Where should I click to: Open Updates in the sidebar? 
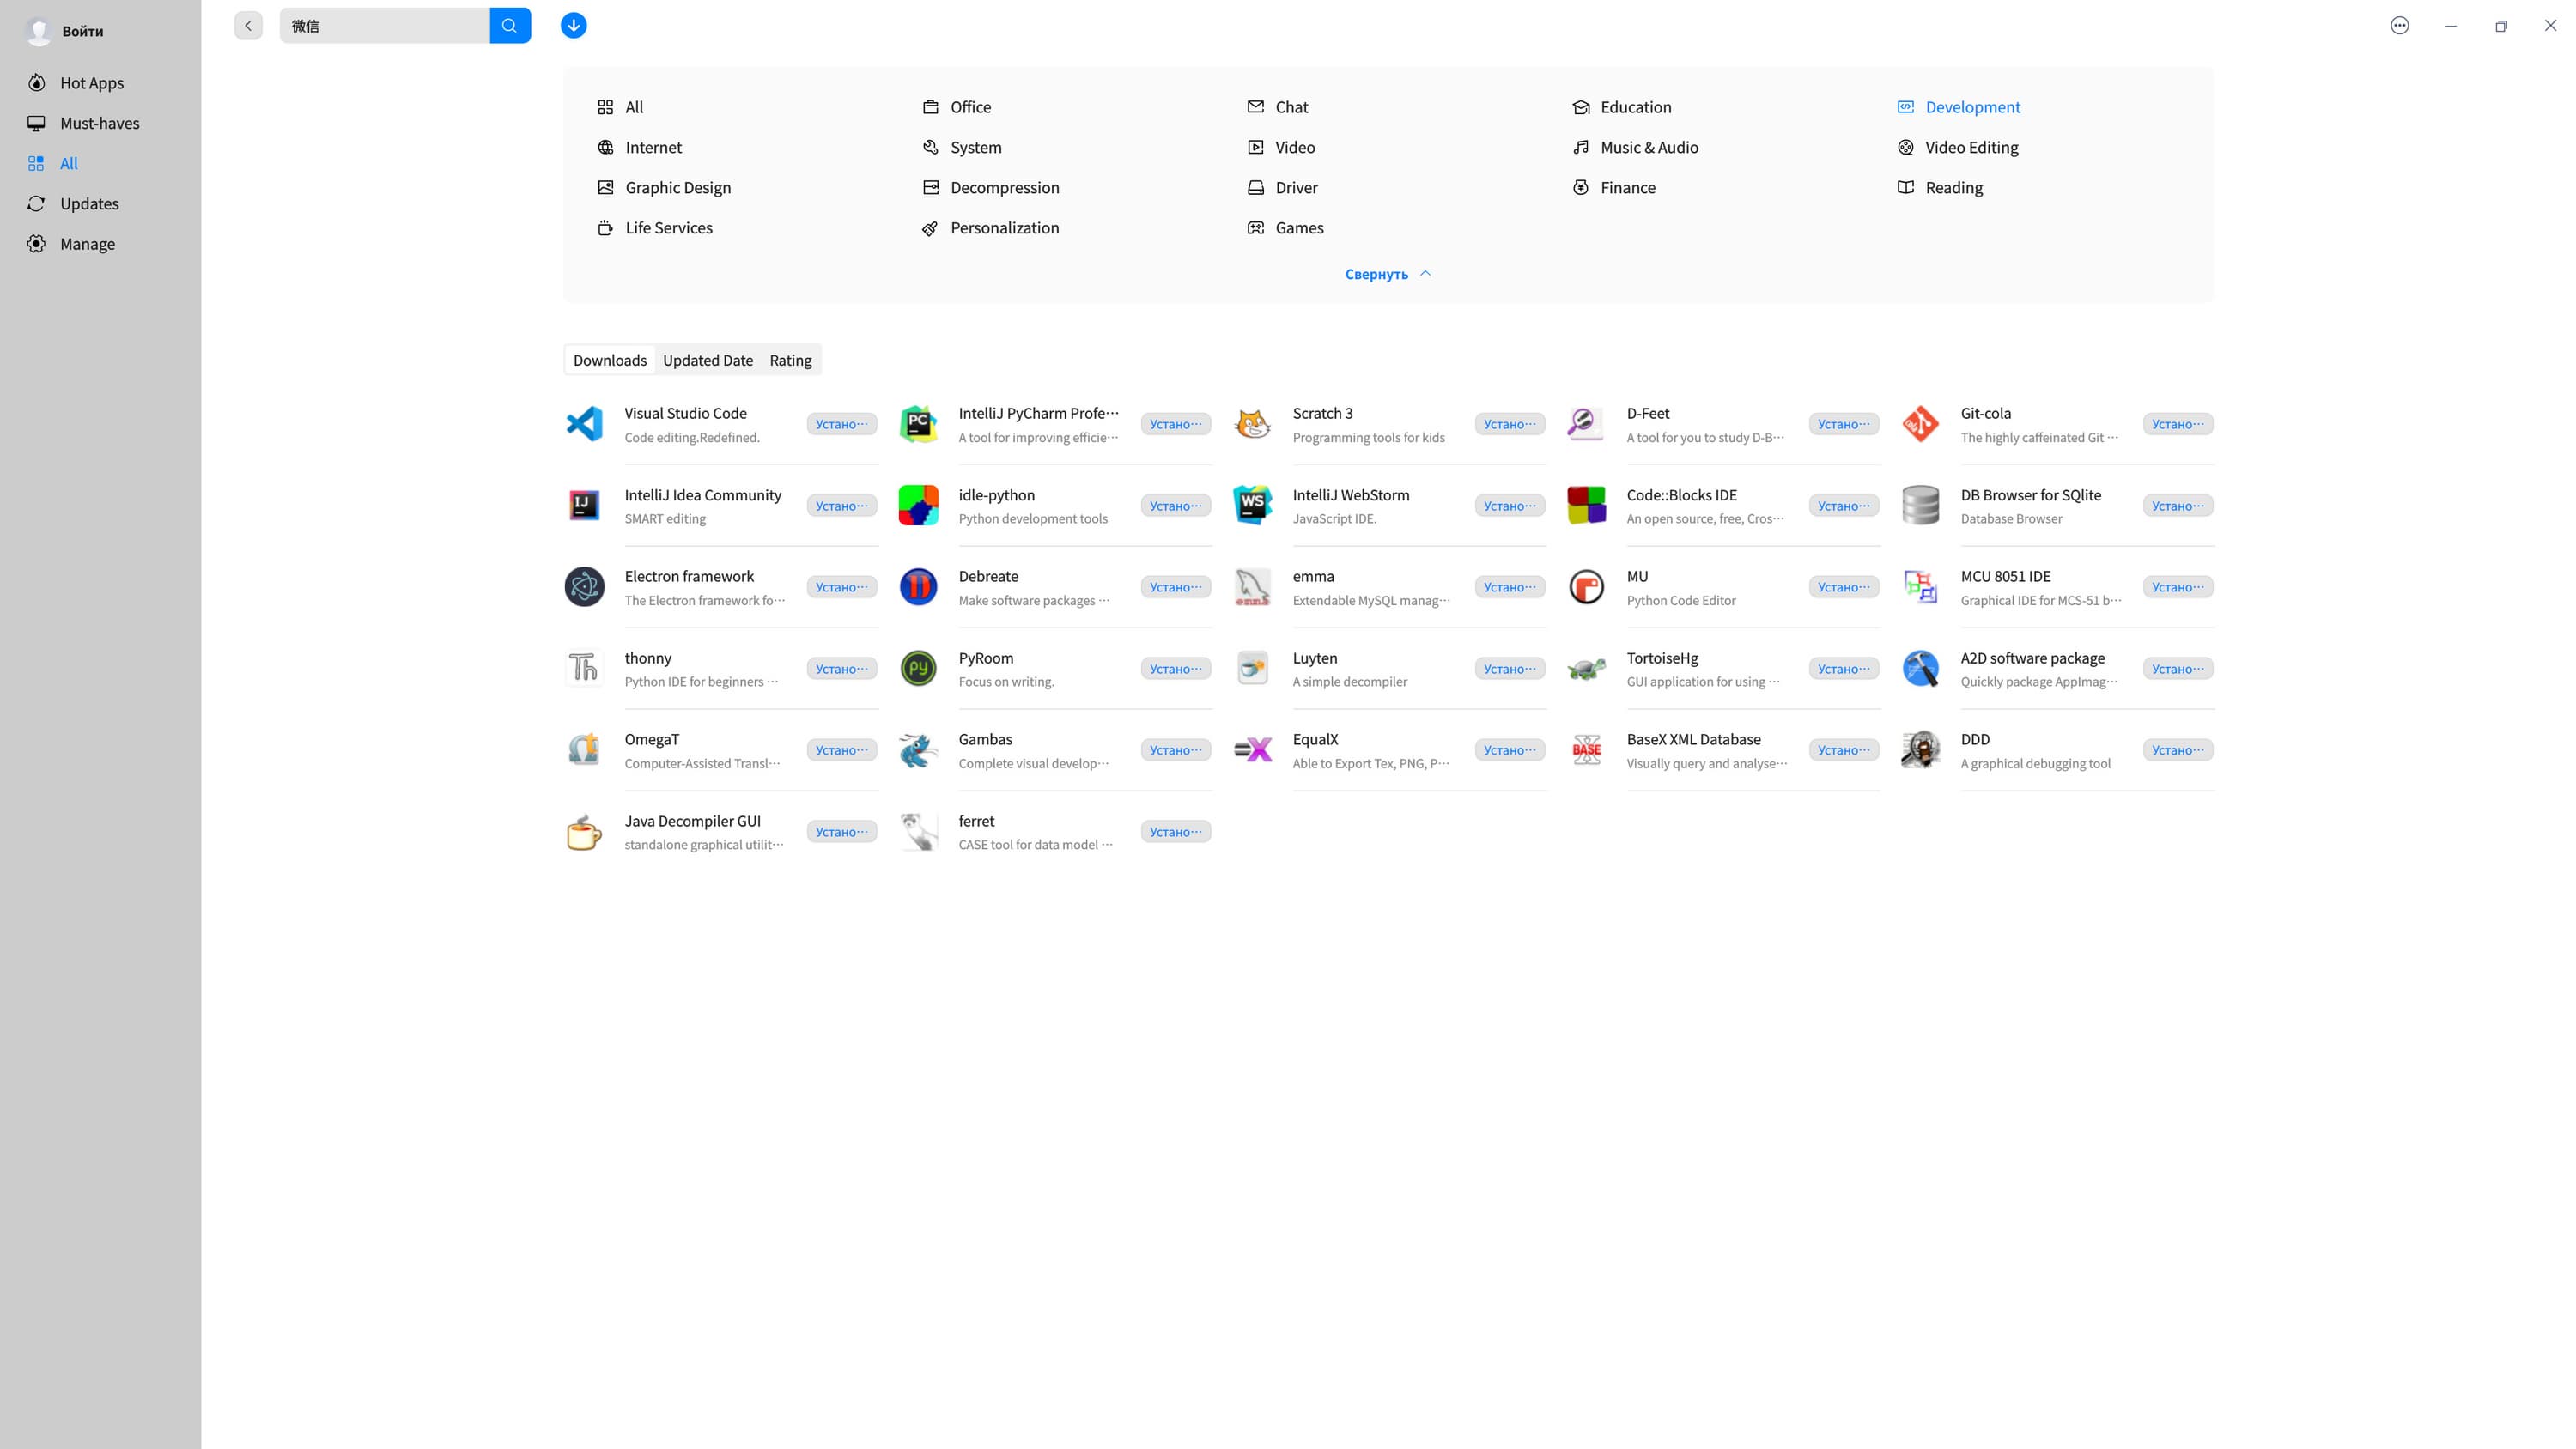(89, 204)
